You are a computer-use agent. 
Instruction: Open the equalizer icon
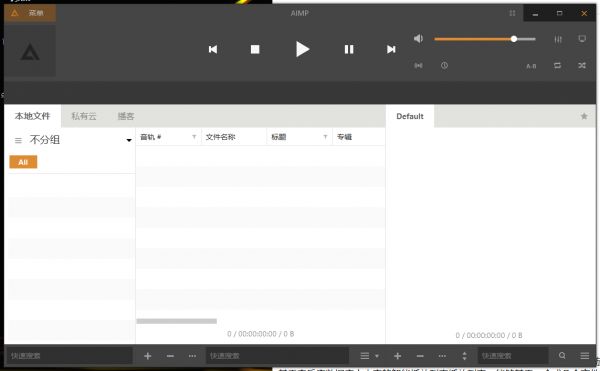[558, 39]
